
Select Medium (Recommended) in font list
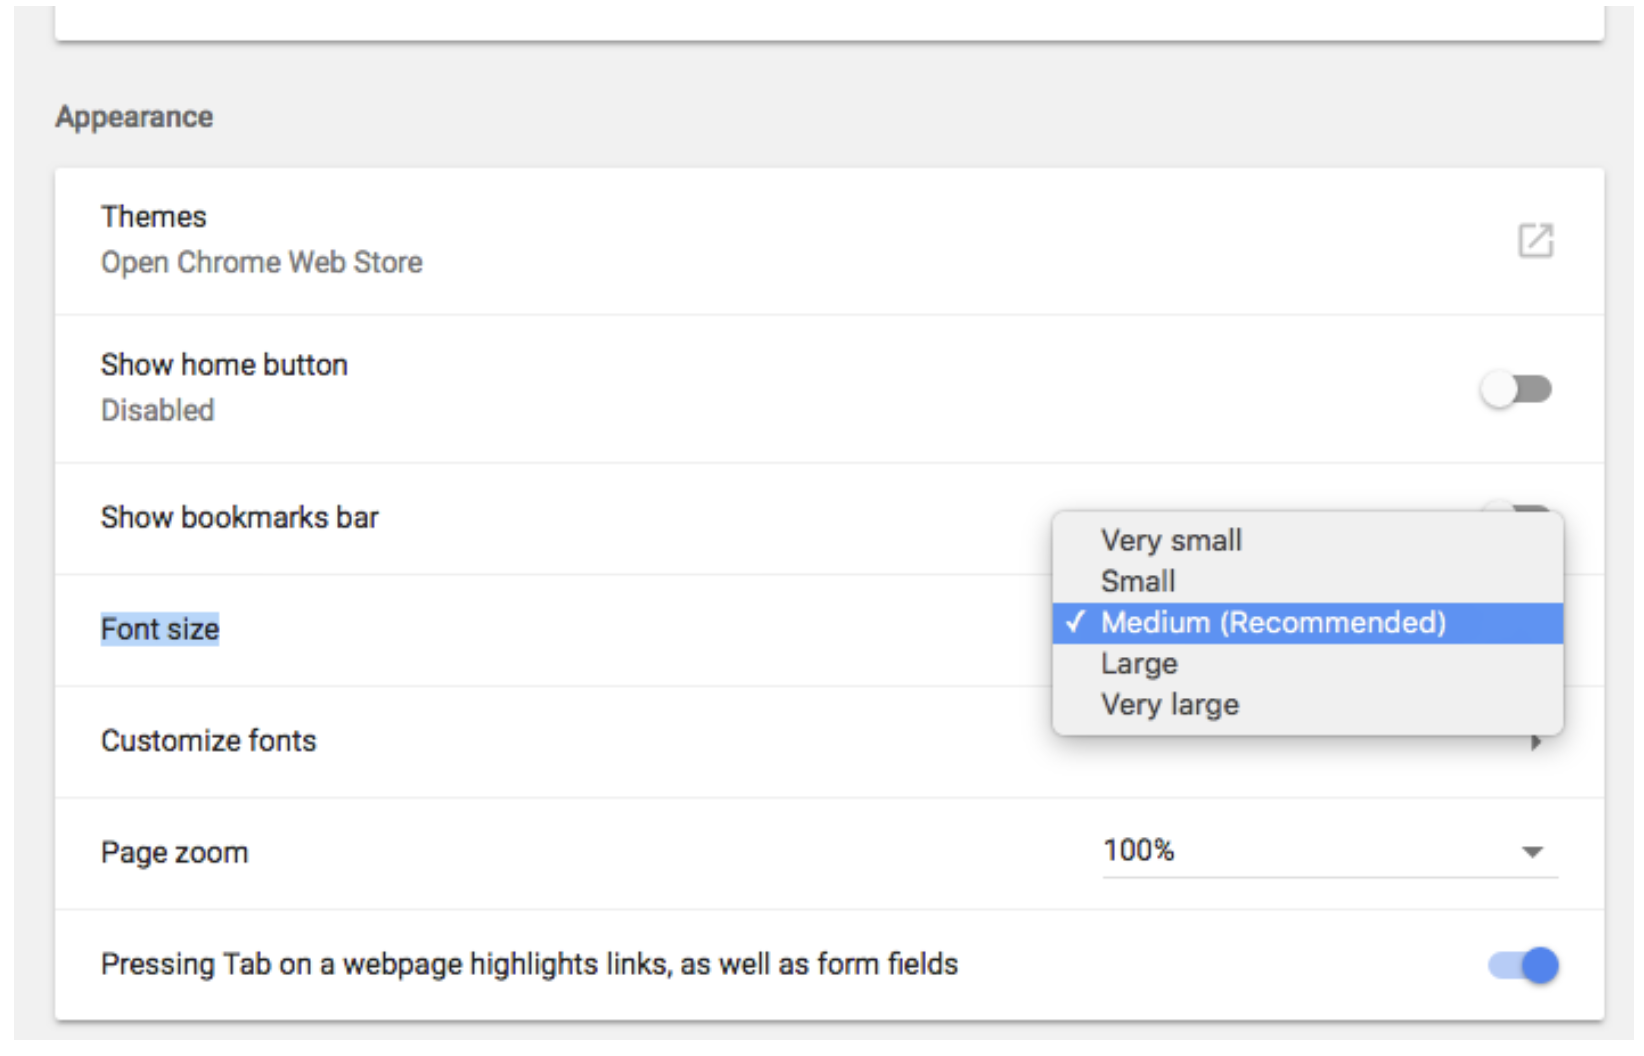[x=1273, y=623]
